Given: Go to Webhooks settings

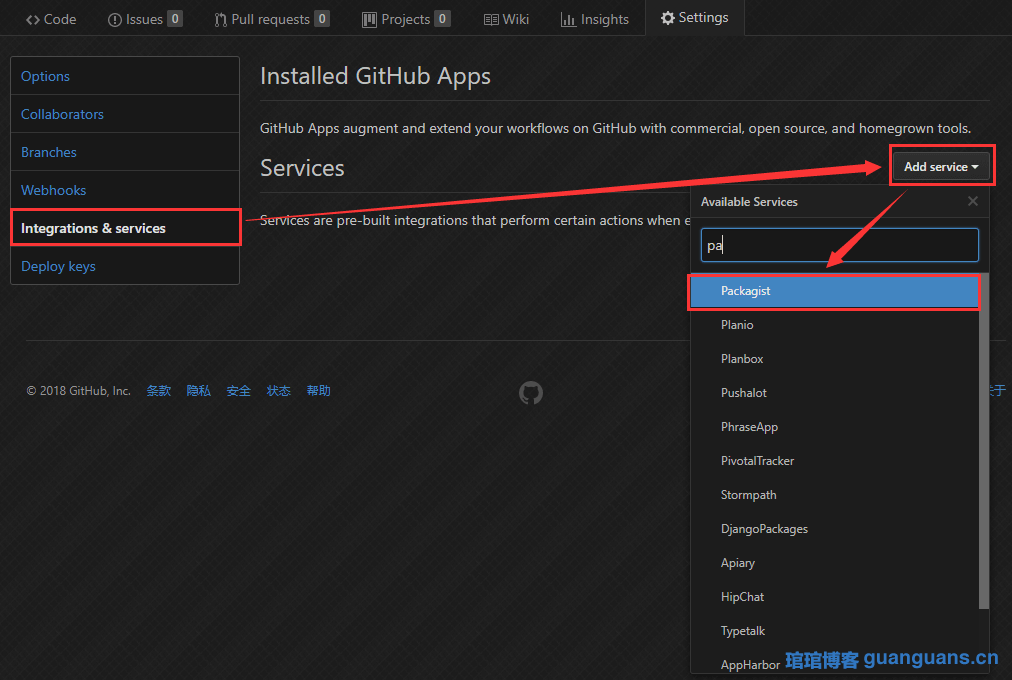Looking at the screenshot, I should pos(125,190).
